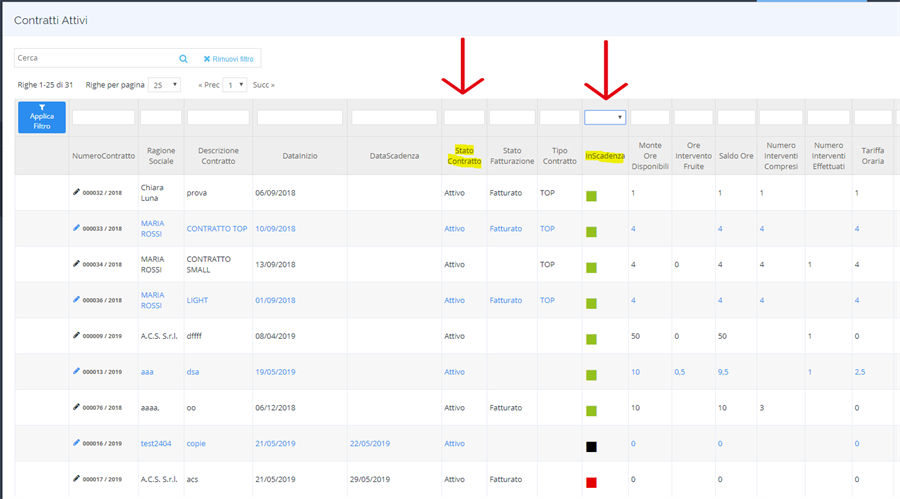This screenshot has height=499, width=900.
Task: Sort by DataInizio column header
Action: pos(300,156)
